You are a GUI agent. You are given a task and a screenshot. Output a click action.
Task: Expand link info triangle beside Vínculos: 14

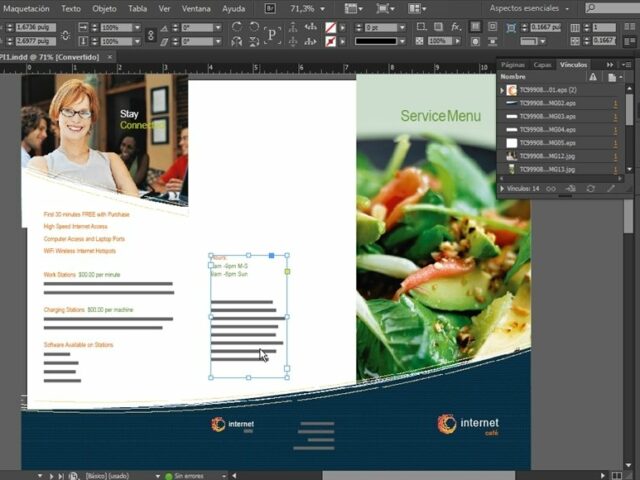tap(502, 188)
